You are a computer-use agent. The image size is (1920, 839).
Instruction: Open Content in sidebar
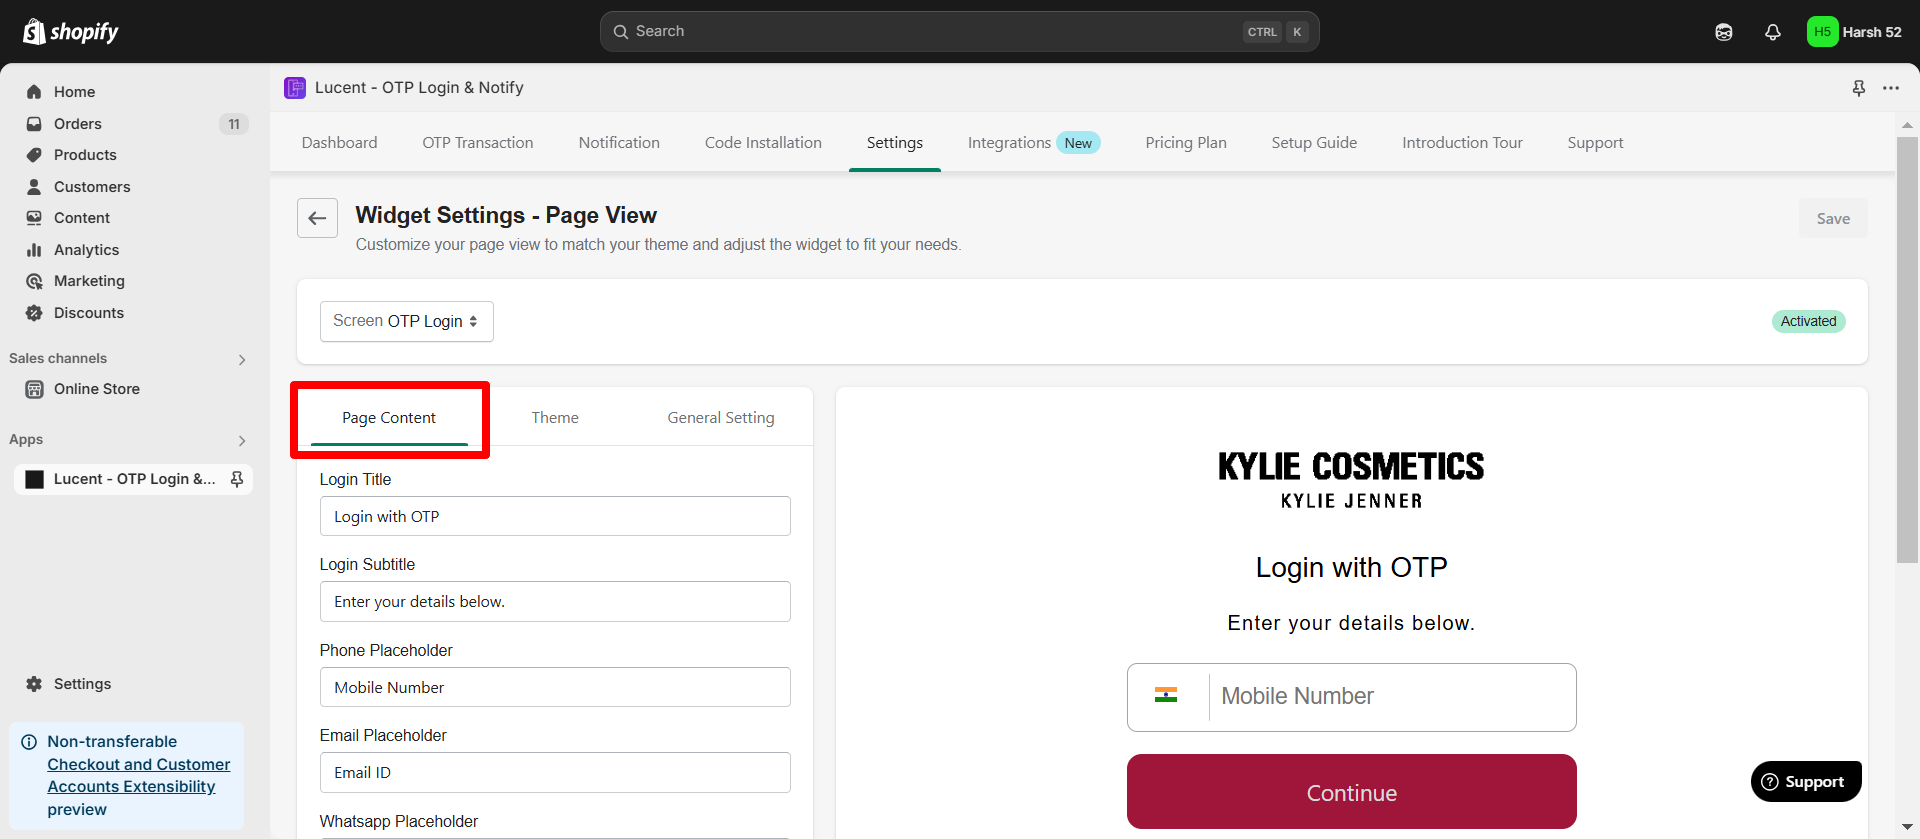pyautogui.click(x=82, y=218)
